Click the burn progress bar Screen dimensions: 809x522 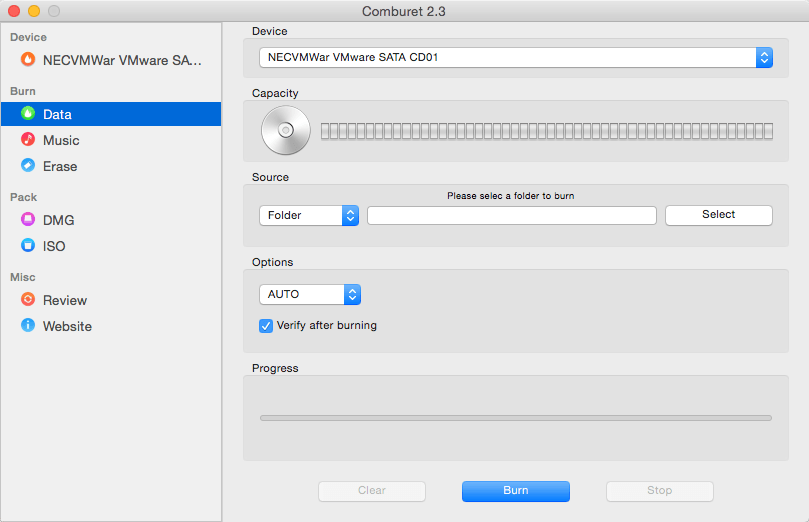click(516, 418)
